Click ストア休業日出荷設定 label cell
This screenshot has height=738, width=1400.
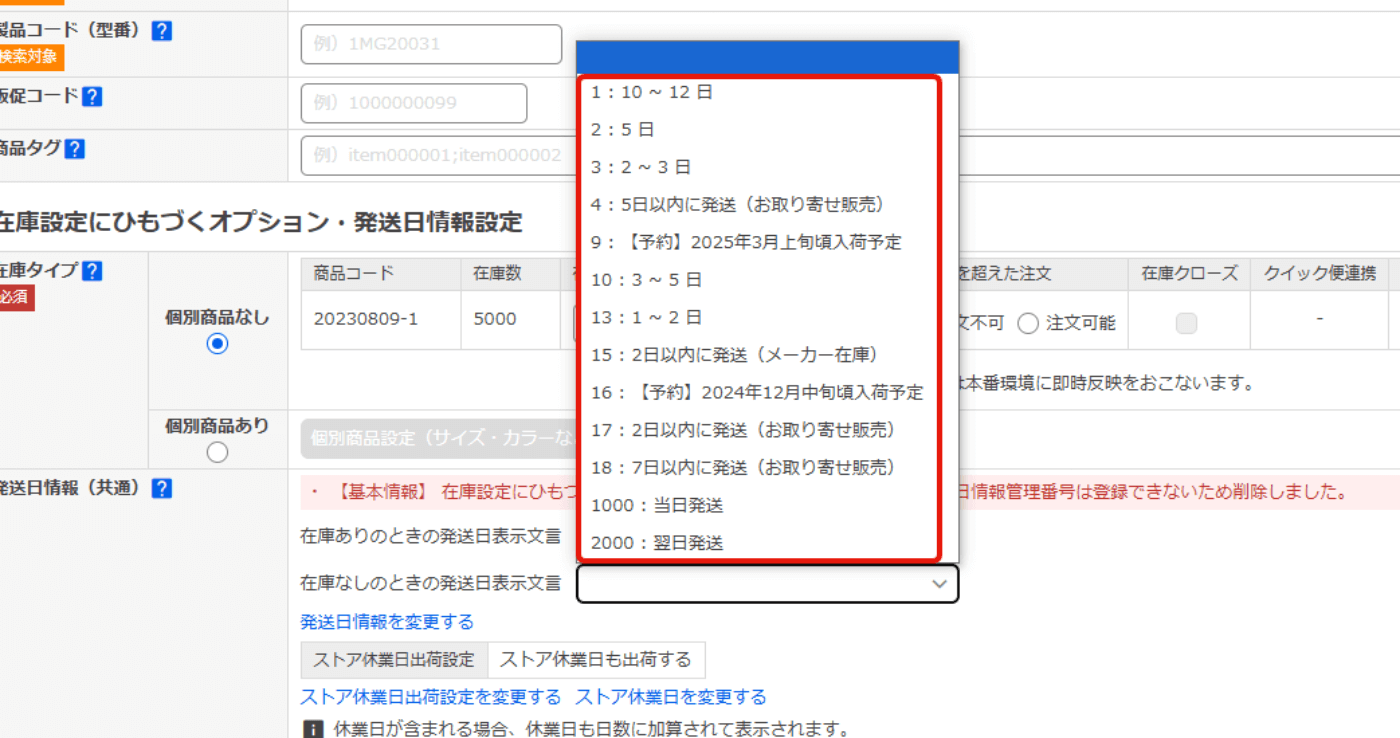pos(394,660)
